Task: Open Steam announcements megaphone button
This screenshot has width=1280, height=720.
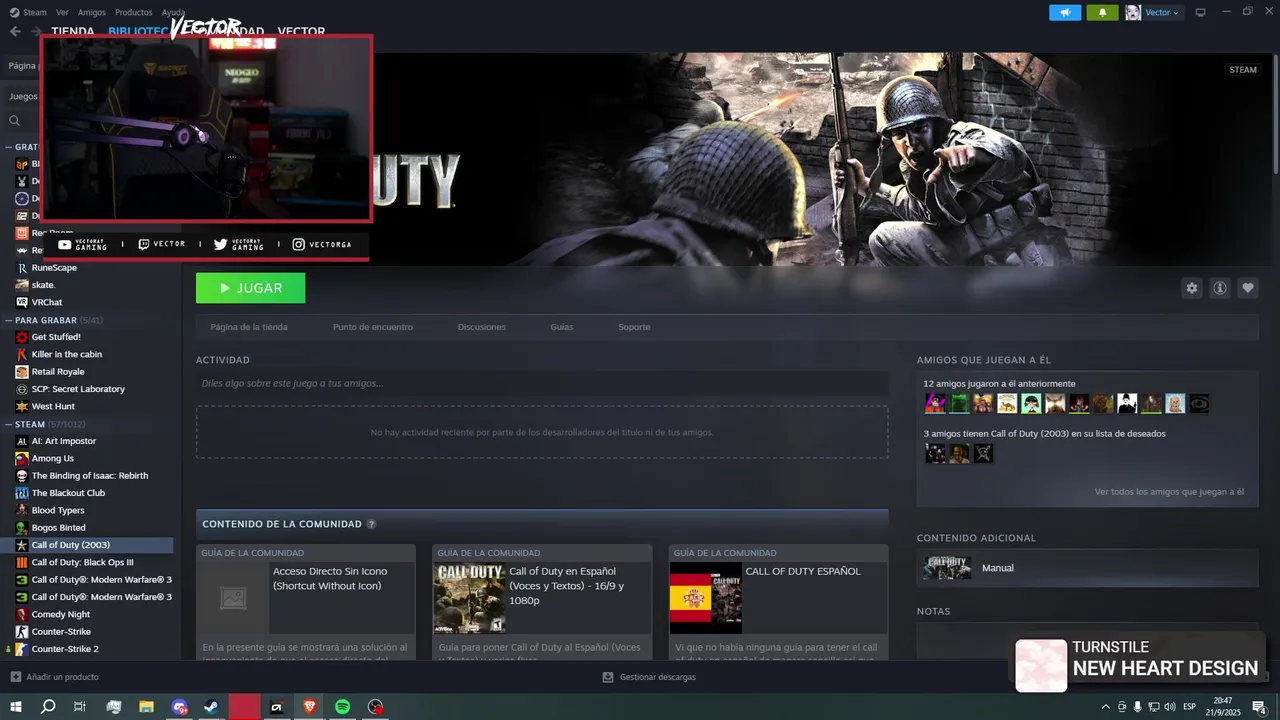Action: (1065, 12)
